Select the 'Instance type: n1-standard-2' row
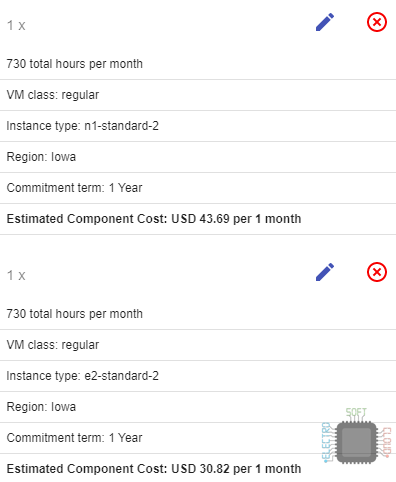396x482 pixels. [198, 126]
